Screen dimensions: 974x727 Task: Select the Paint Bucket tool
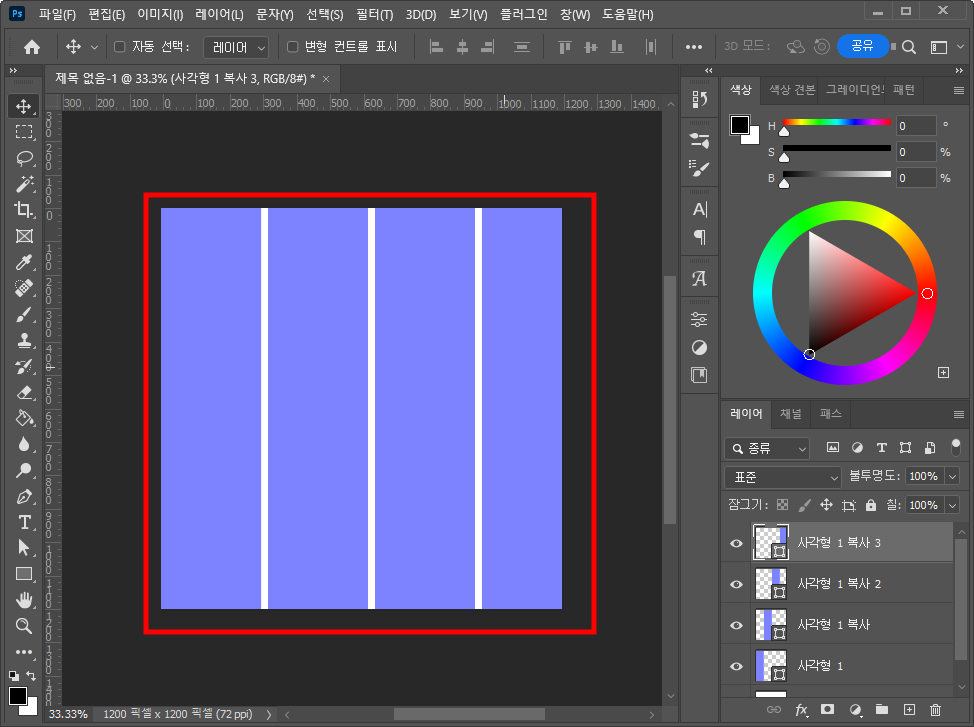[x=24, y=418]
